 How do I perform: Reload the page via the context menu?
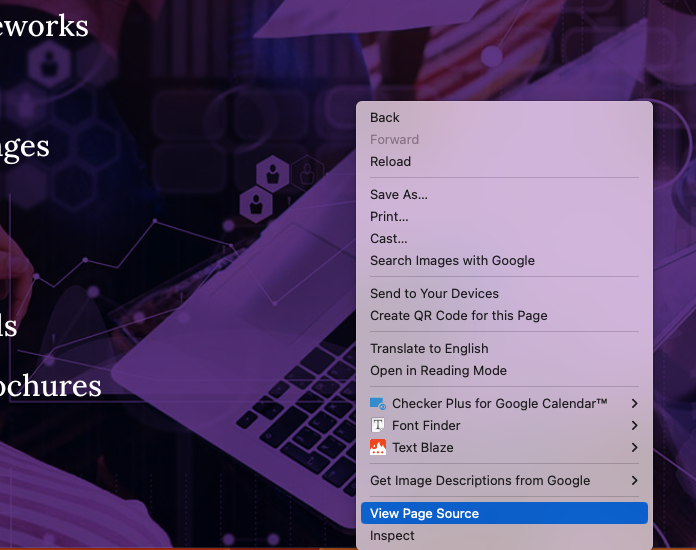tap(390, 162)
